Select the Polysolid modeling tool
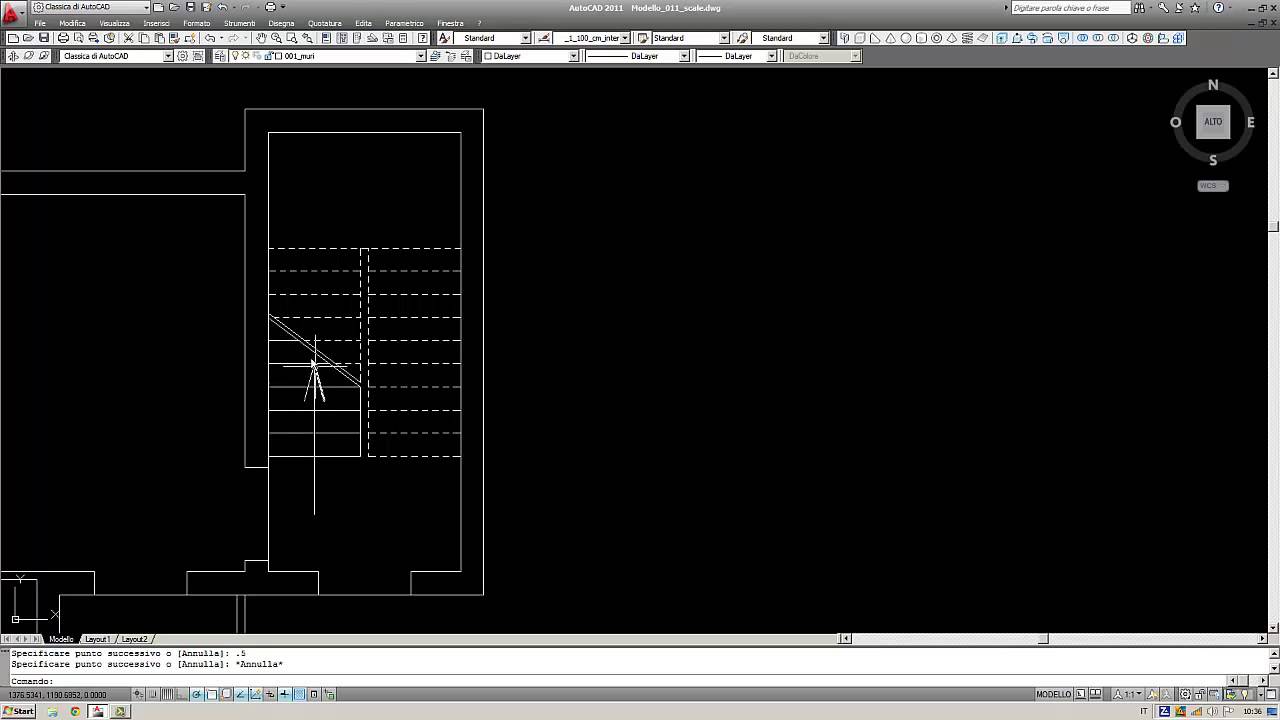 (844, 38)
